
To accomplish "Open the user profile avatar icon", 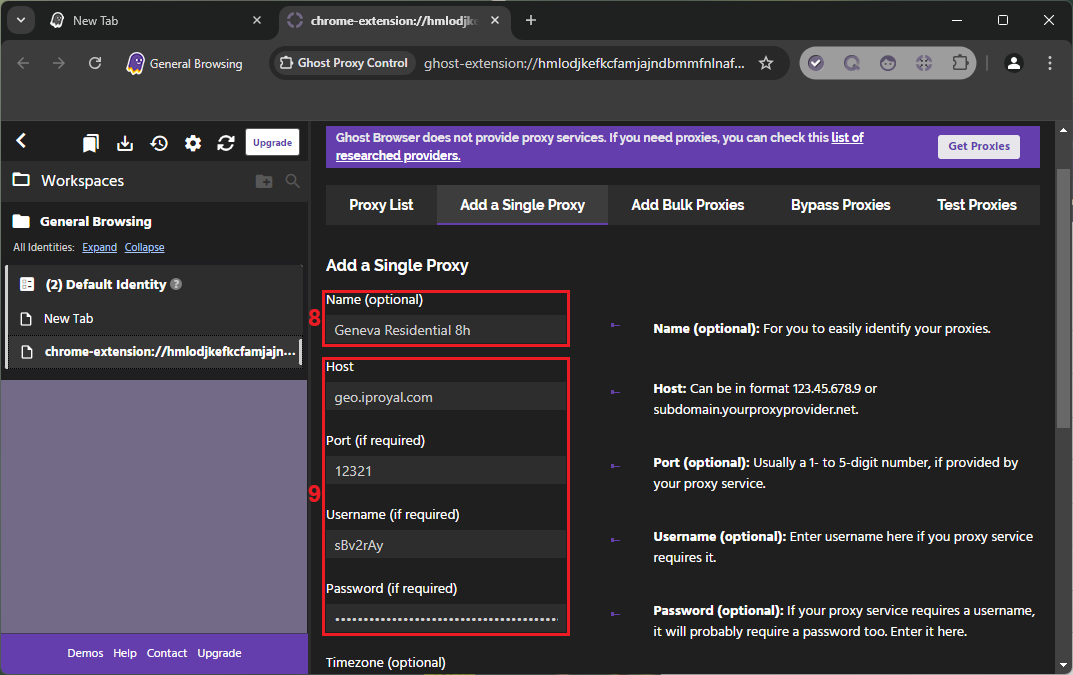I will (x=1013, y=63).
